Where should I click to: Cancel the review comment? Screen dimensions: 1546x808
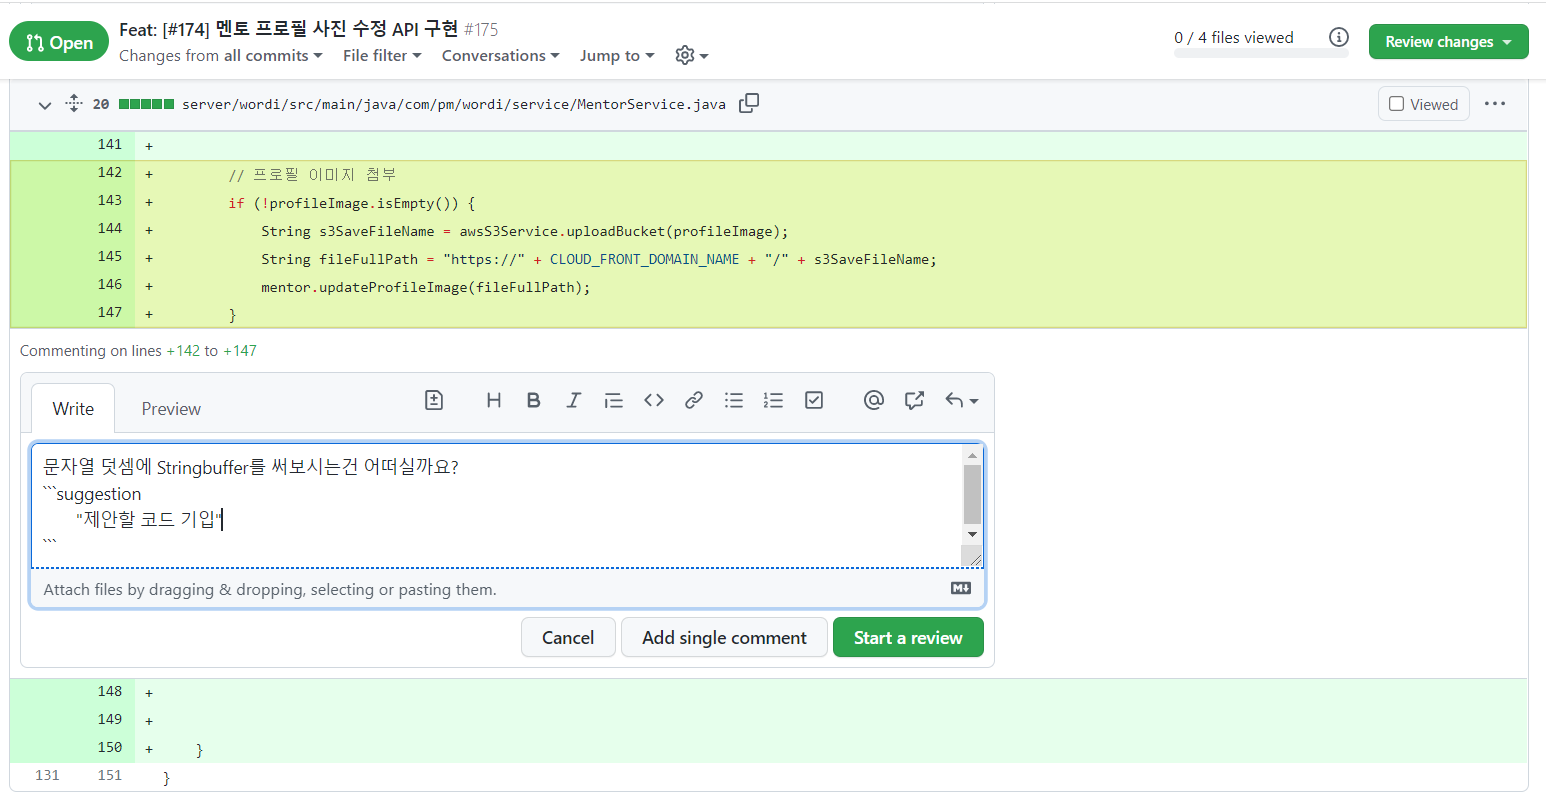pos(568,637)
